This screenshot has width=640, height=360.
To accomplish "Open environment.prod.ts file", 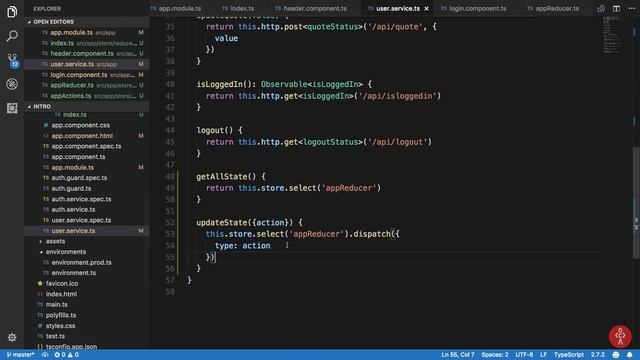I will [x=81, y=262].
